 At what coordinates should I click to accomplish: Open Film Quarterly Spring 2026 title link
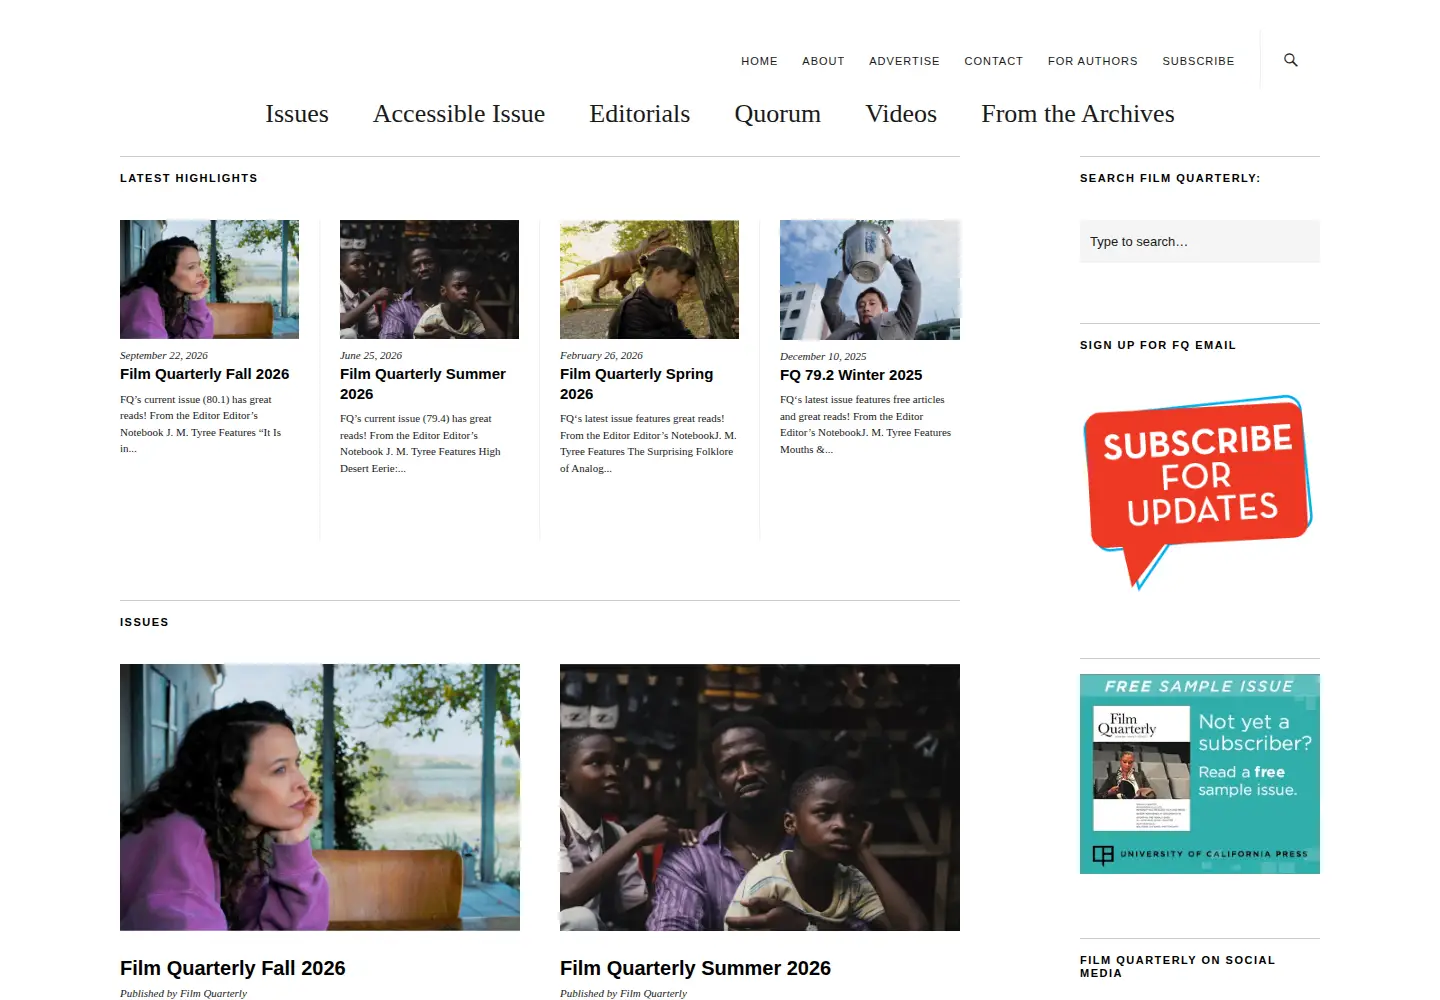(x=636, y=384)
